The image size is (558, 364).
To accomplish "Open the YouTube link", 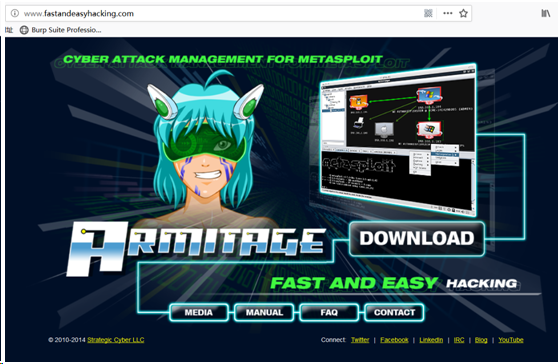I will click(511, 340).
